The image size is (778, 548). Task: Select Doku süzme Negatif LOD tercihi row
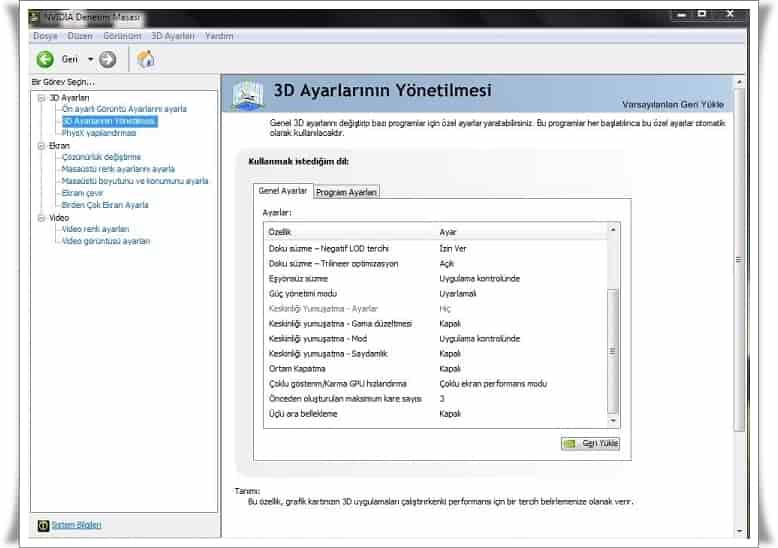436,249
